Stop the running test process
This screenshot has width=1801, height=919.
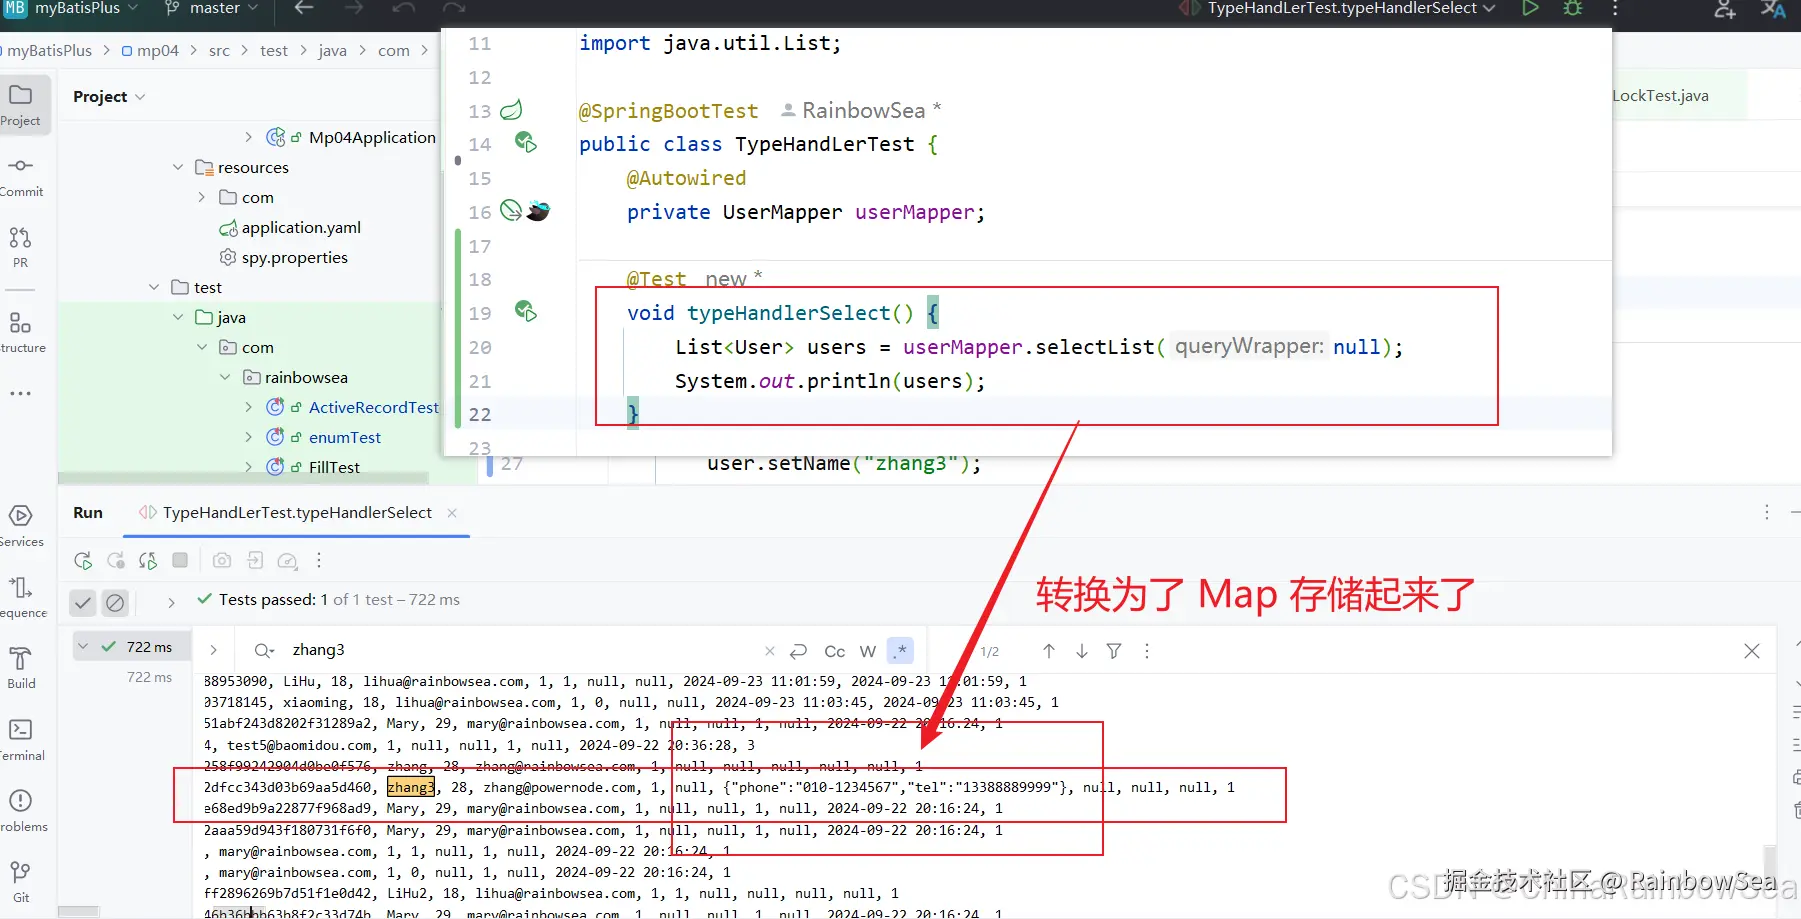[180, 560]
